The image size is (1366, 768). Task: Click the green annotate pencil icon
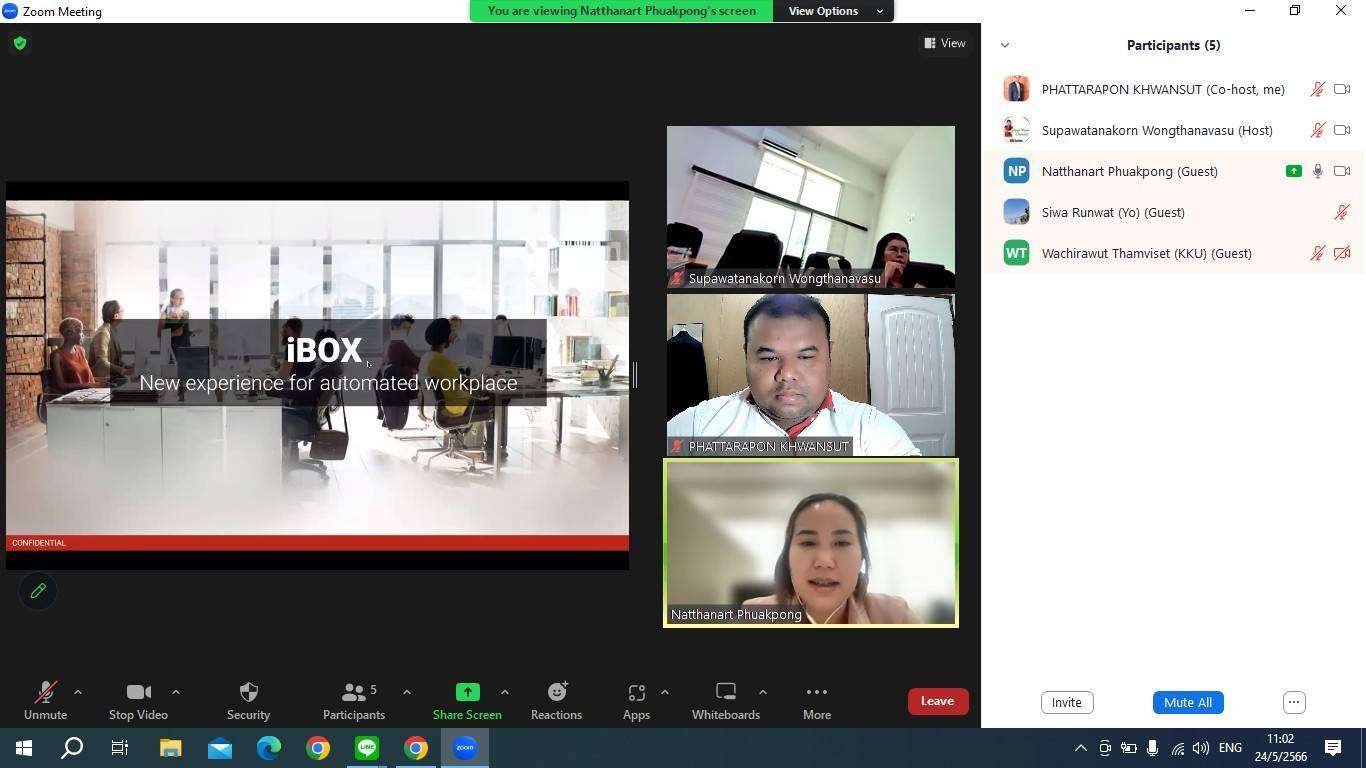click(x=38, y=591)
